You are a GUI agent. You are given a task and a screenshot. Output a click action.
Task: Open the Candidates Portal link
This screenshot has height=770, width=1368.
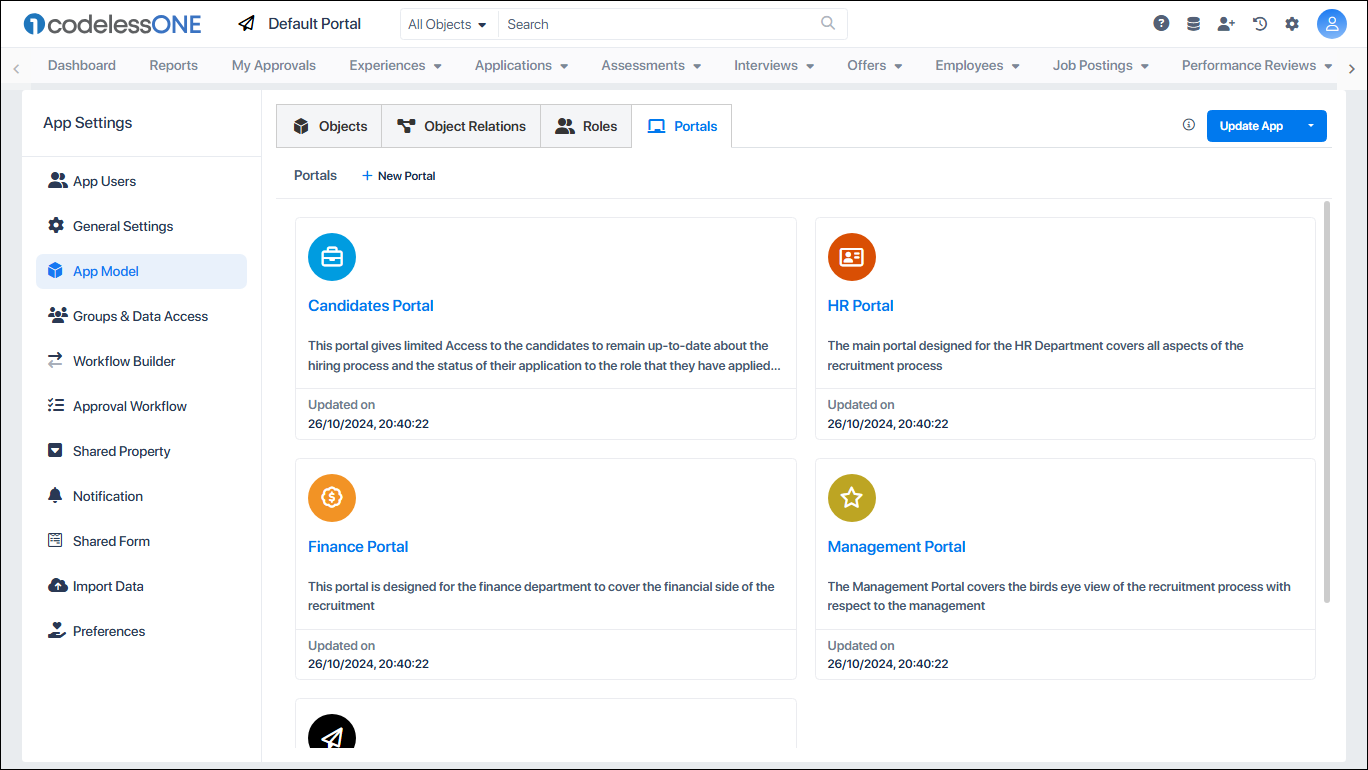(371, 306)
